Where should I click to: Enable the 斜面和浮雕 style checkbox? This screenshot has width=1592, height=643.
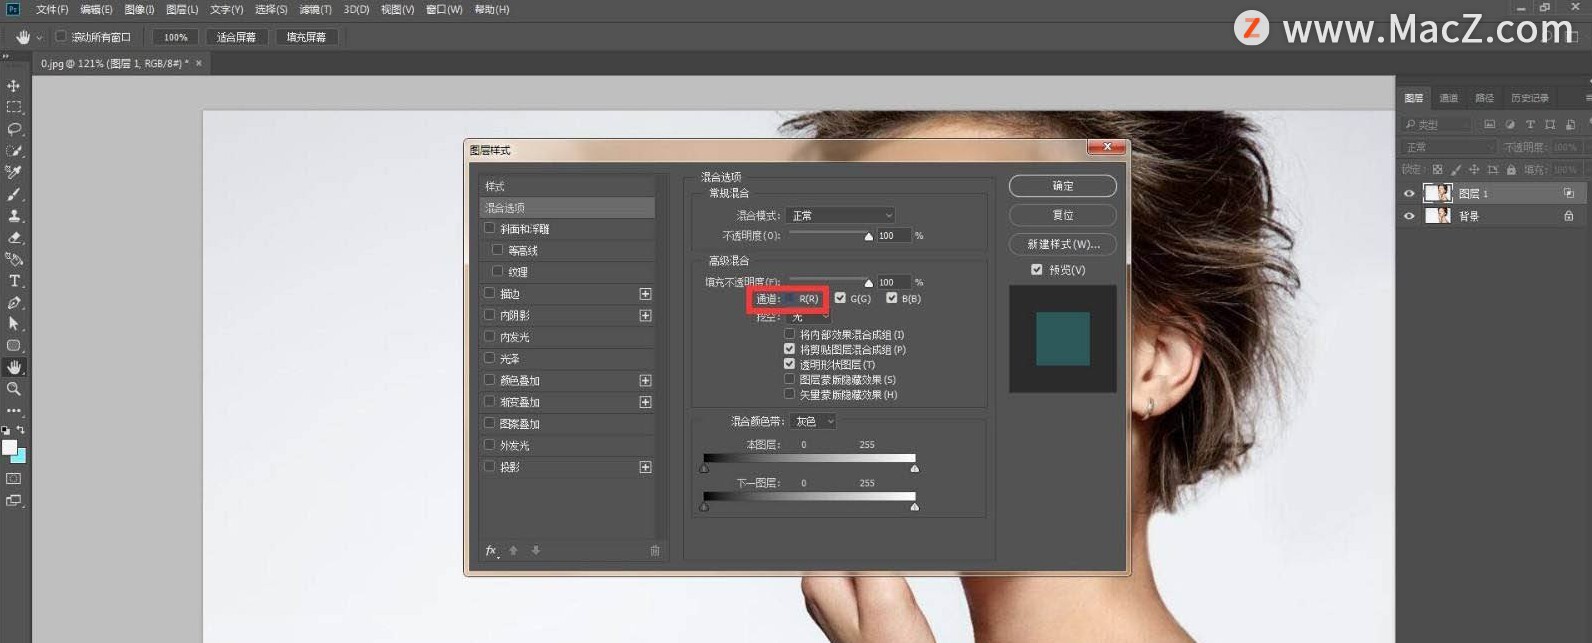coord(490,228)
